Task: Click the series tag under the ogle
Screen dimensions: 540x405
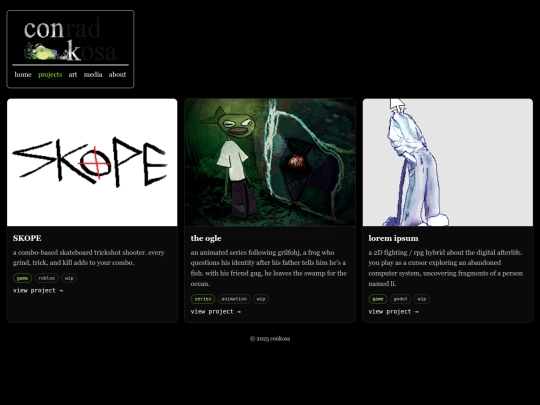Action: [203, 299]
